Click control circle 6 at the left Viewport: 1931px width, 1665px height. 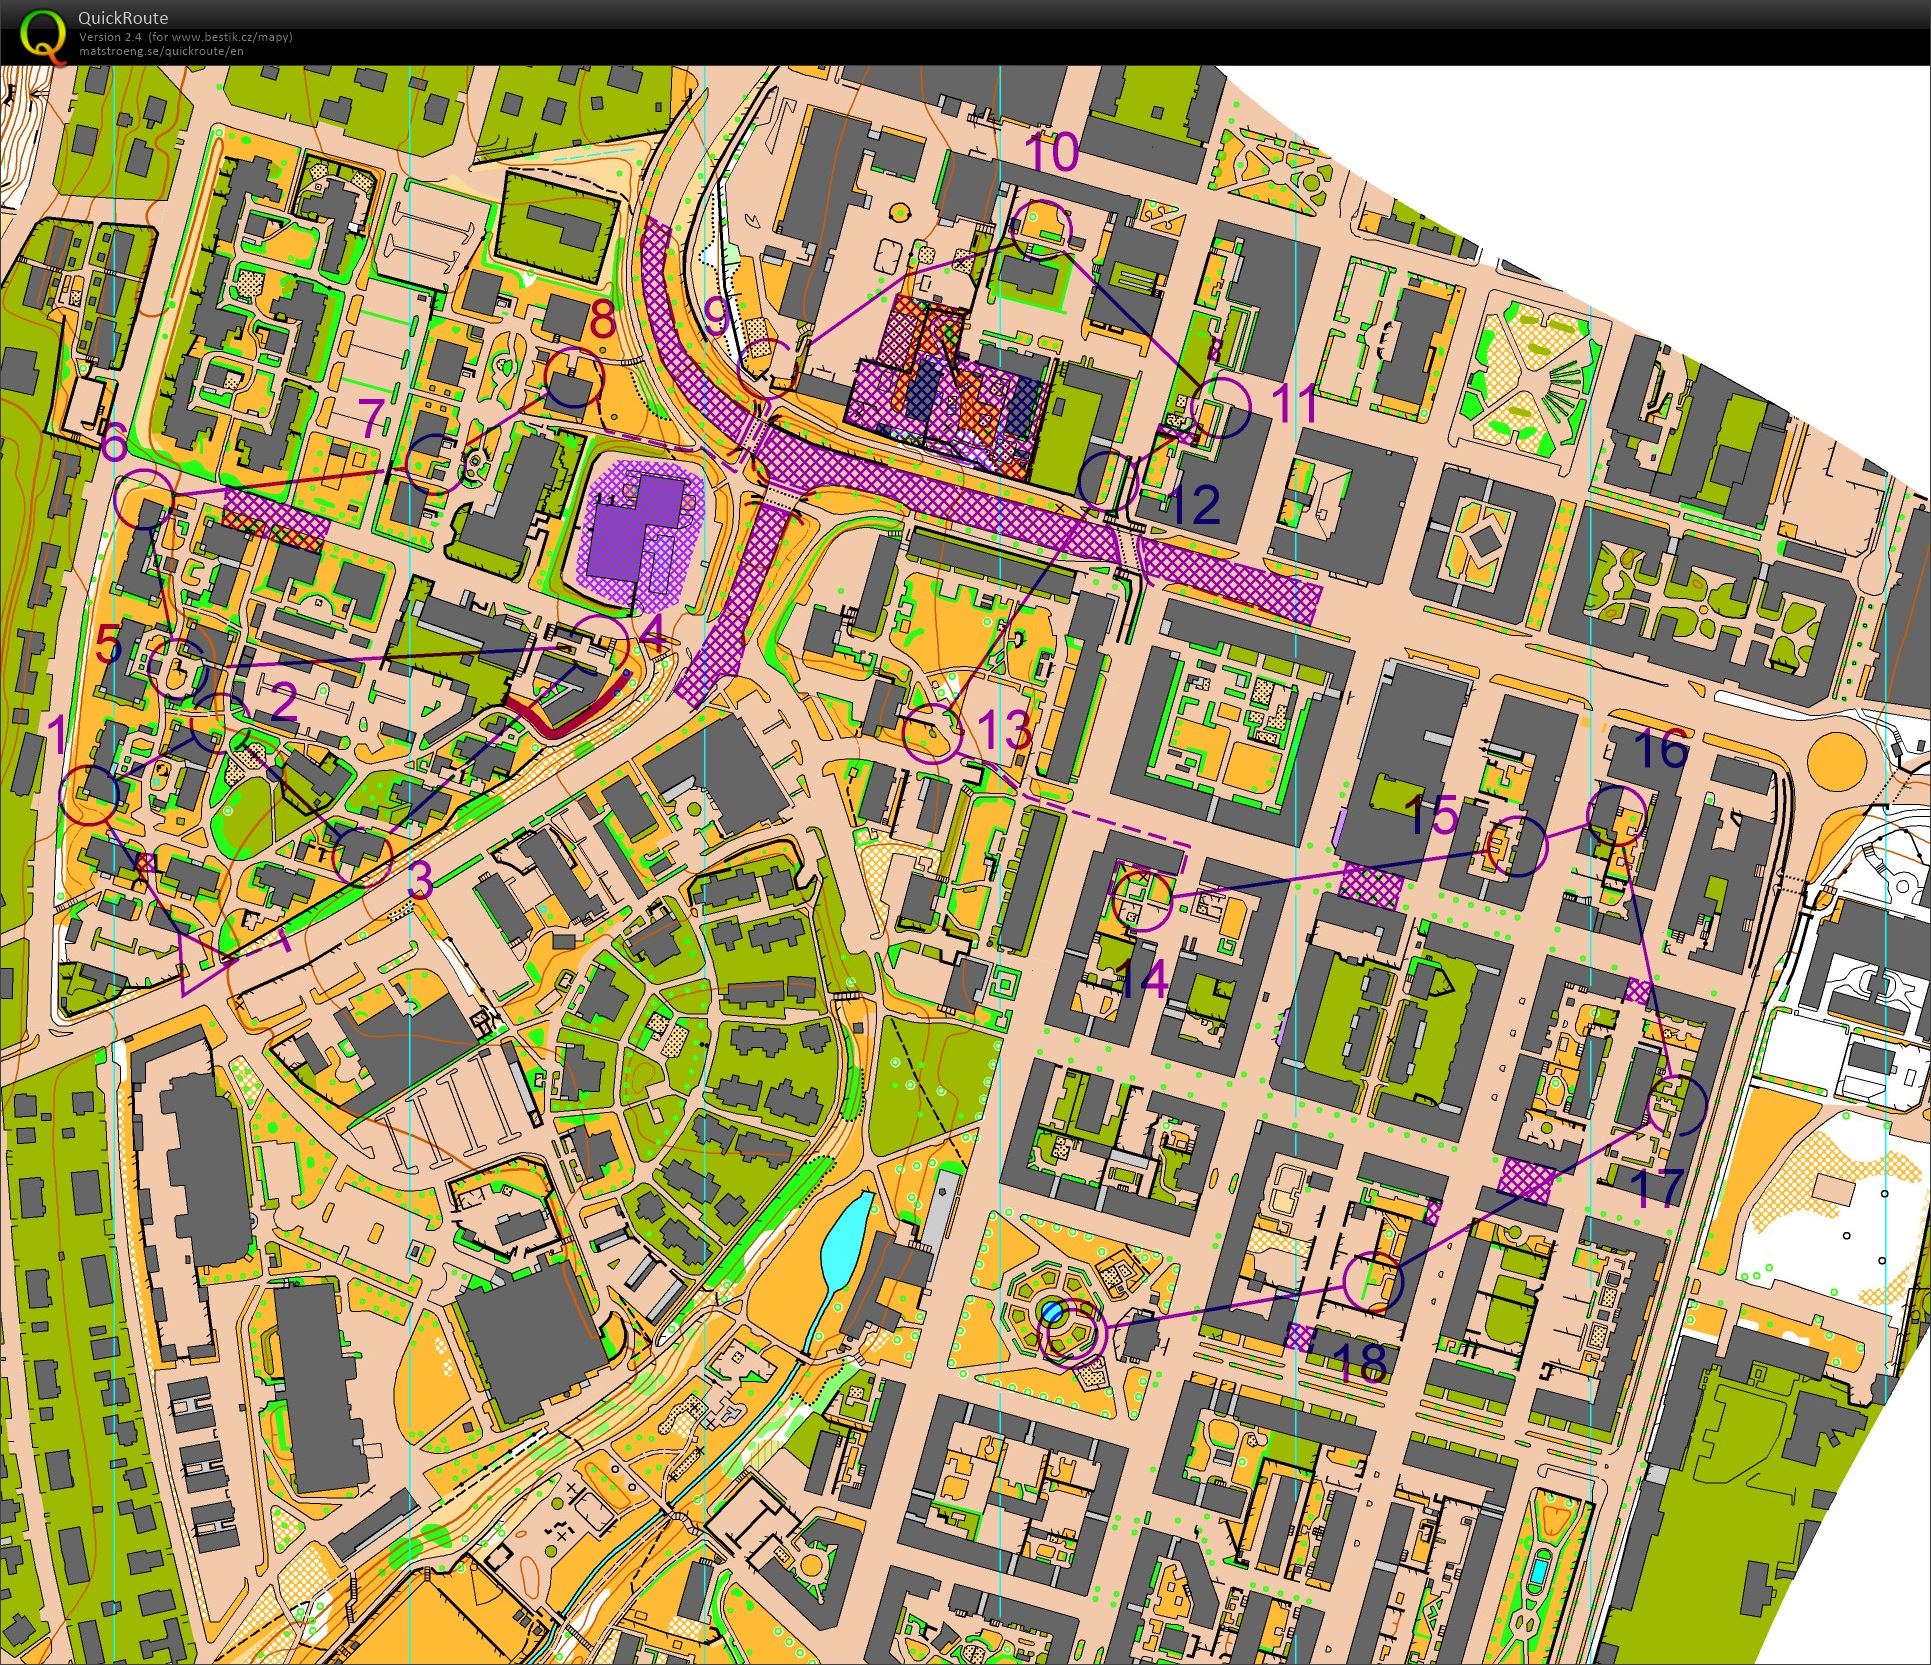[145, 500]
